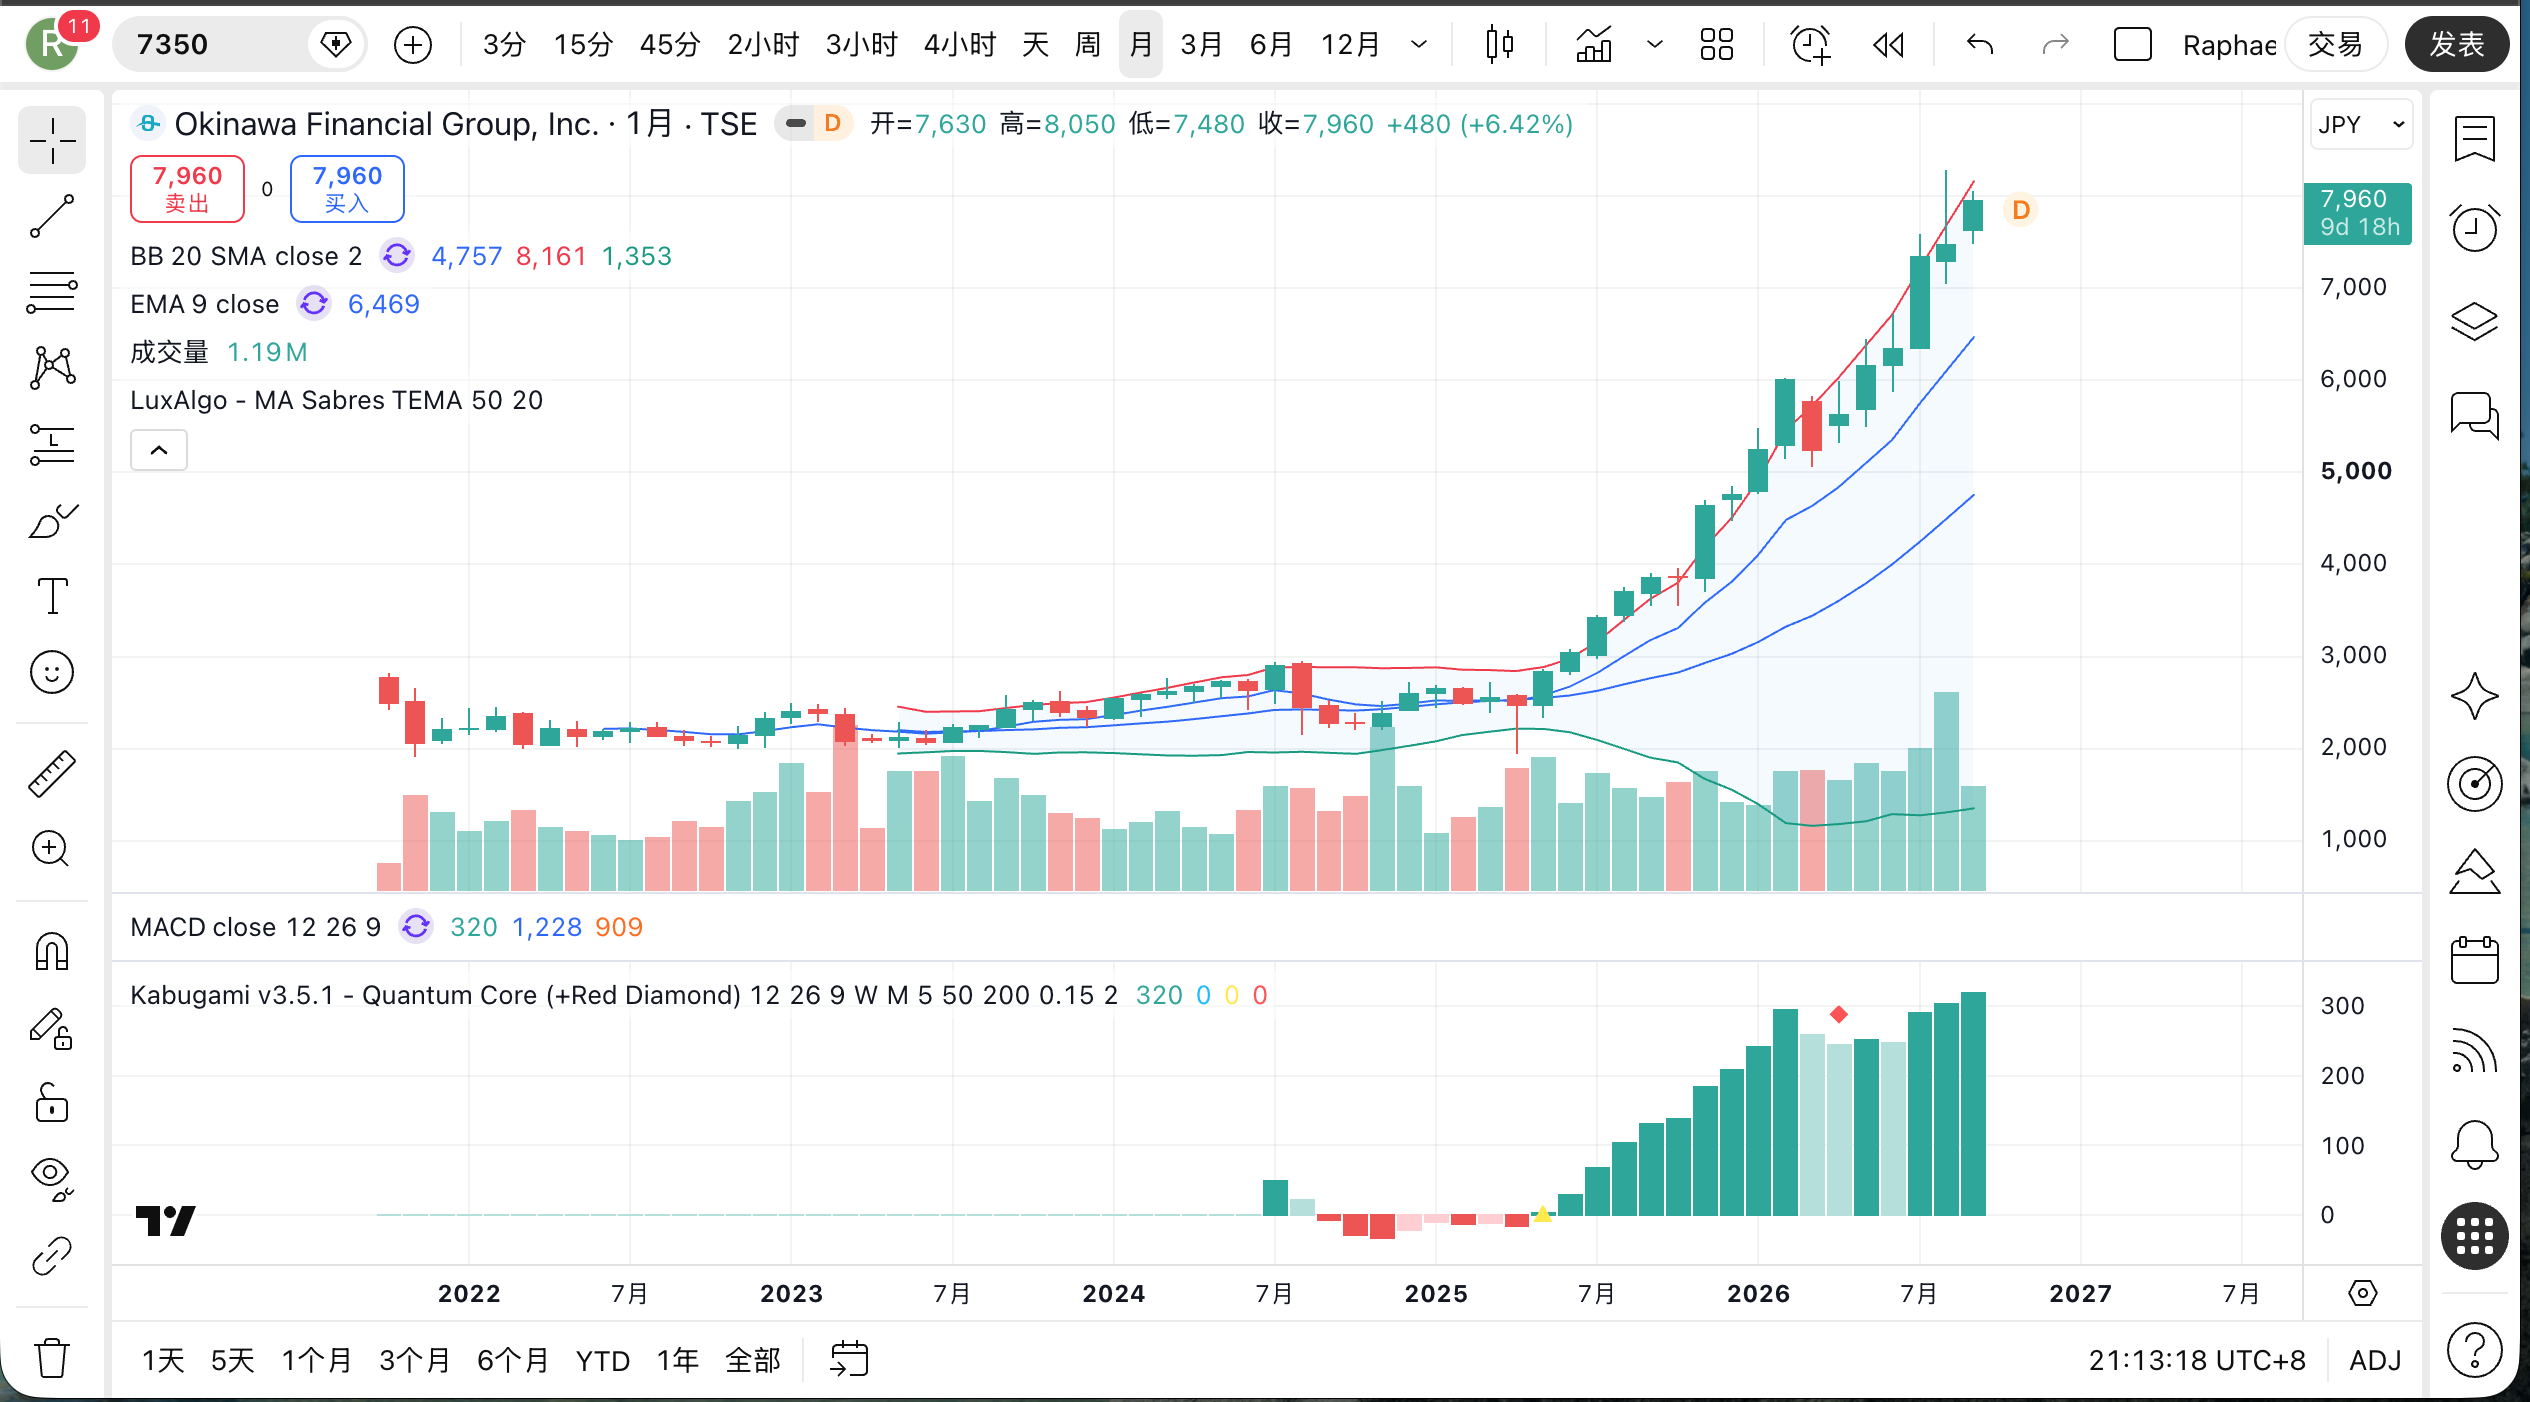Start bar replay mode
This screenshot has height=1402, width=2530.
(1887, 45)
